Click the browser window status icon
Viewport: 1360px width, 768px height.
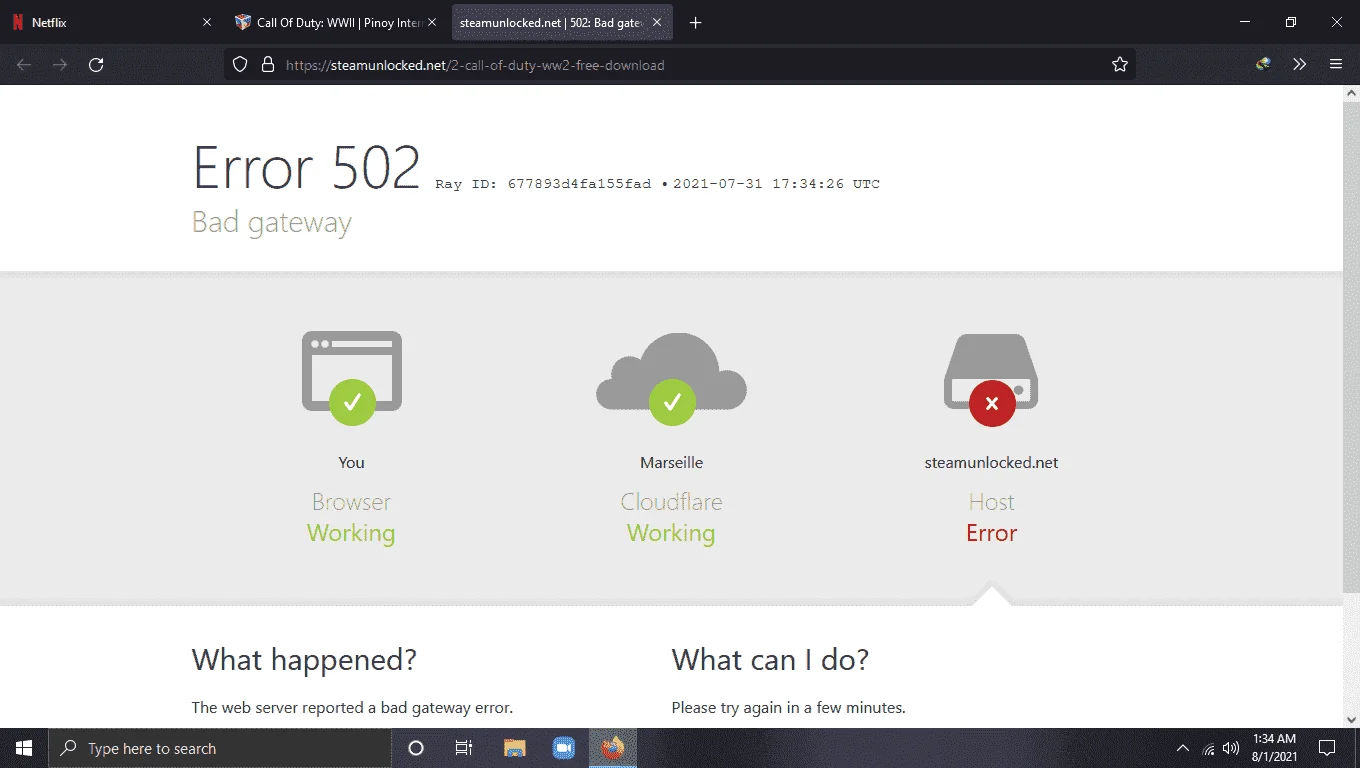pyautogui.click(x=351, y=378)
